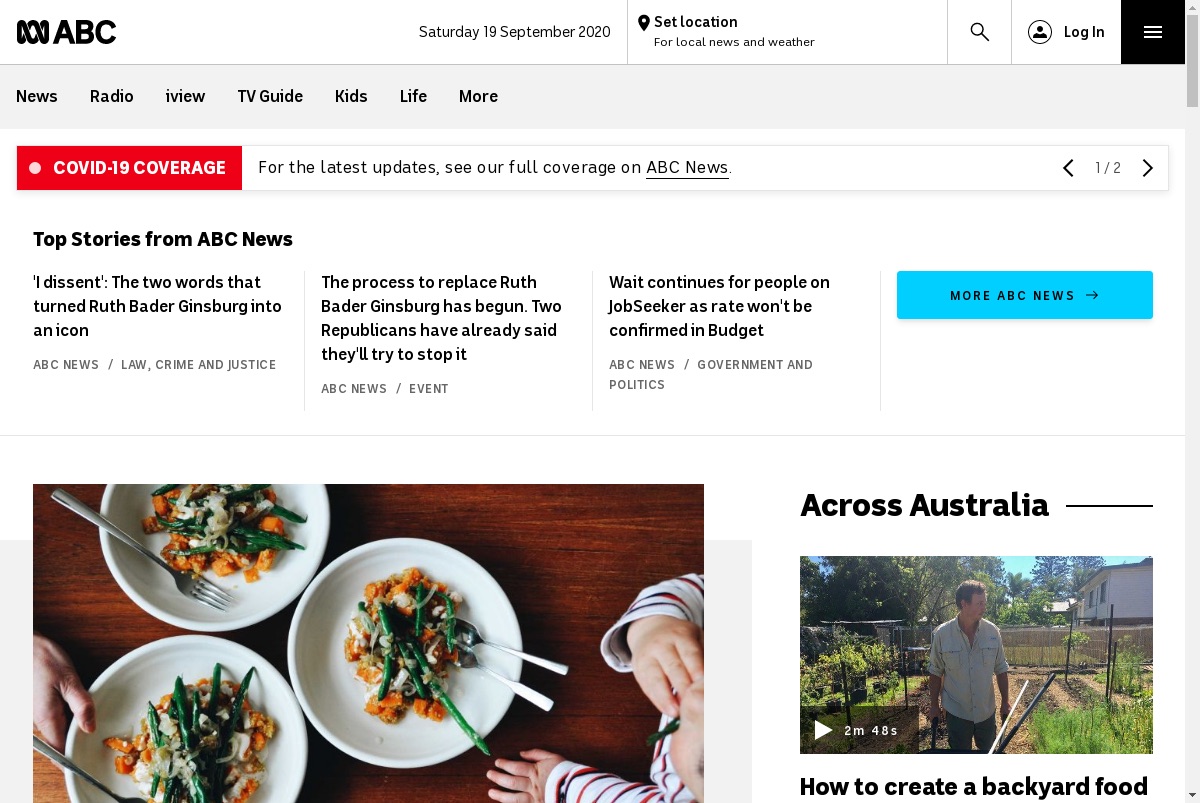Open 'How to create a backyard food' headline
Viewport: 1200px width, 803px height.
click(974, 787)
